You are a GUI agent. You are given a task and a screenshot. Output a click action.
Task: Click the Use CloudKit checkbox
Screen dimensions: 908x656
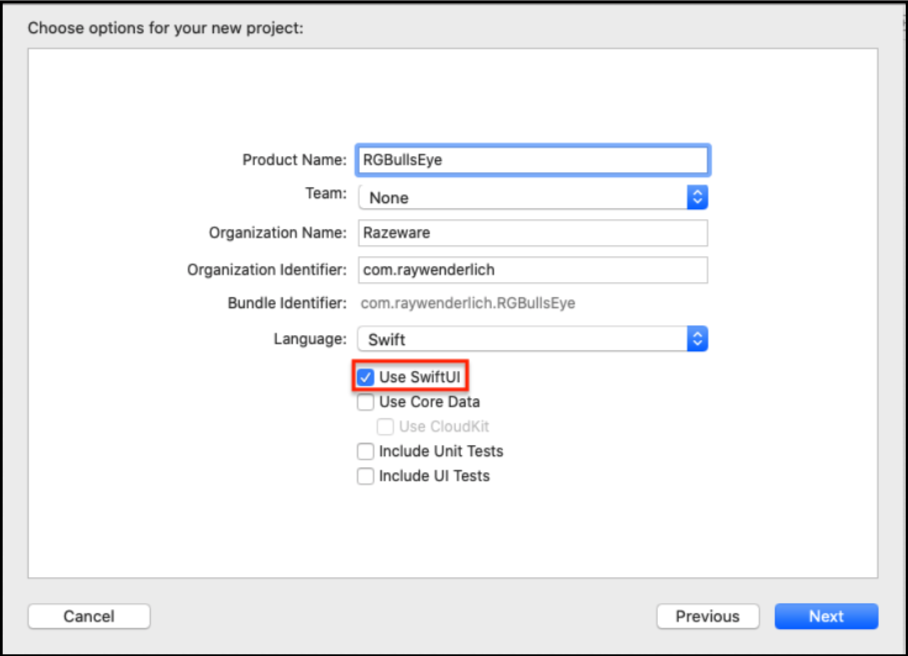(386, 427)
